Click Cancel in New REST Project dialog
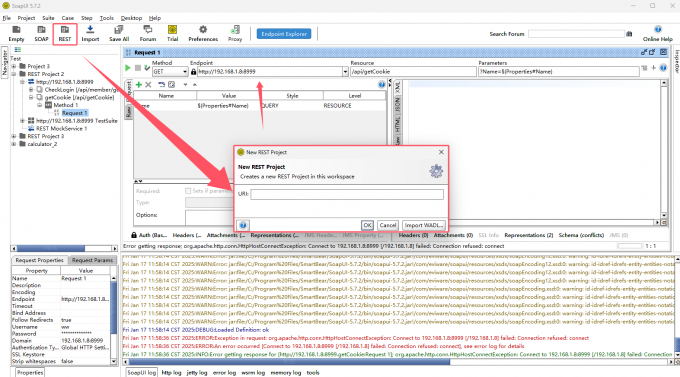680x377 pixels. point(388,225)
